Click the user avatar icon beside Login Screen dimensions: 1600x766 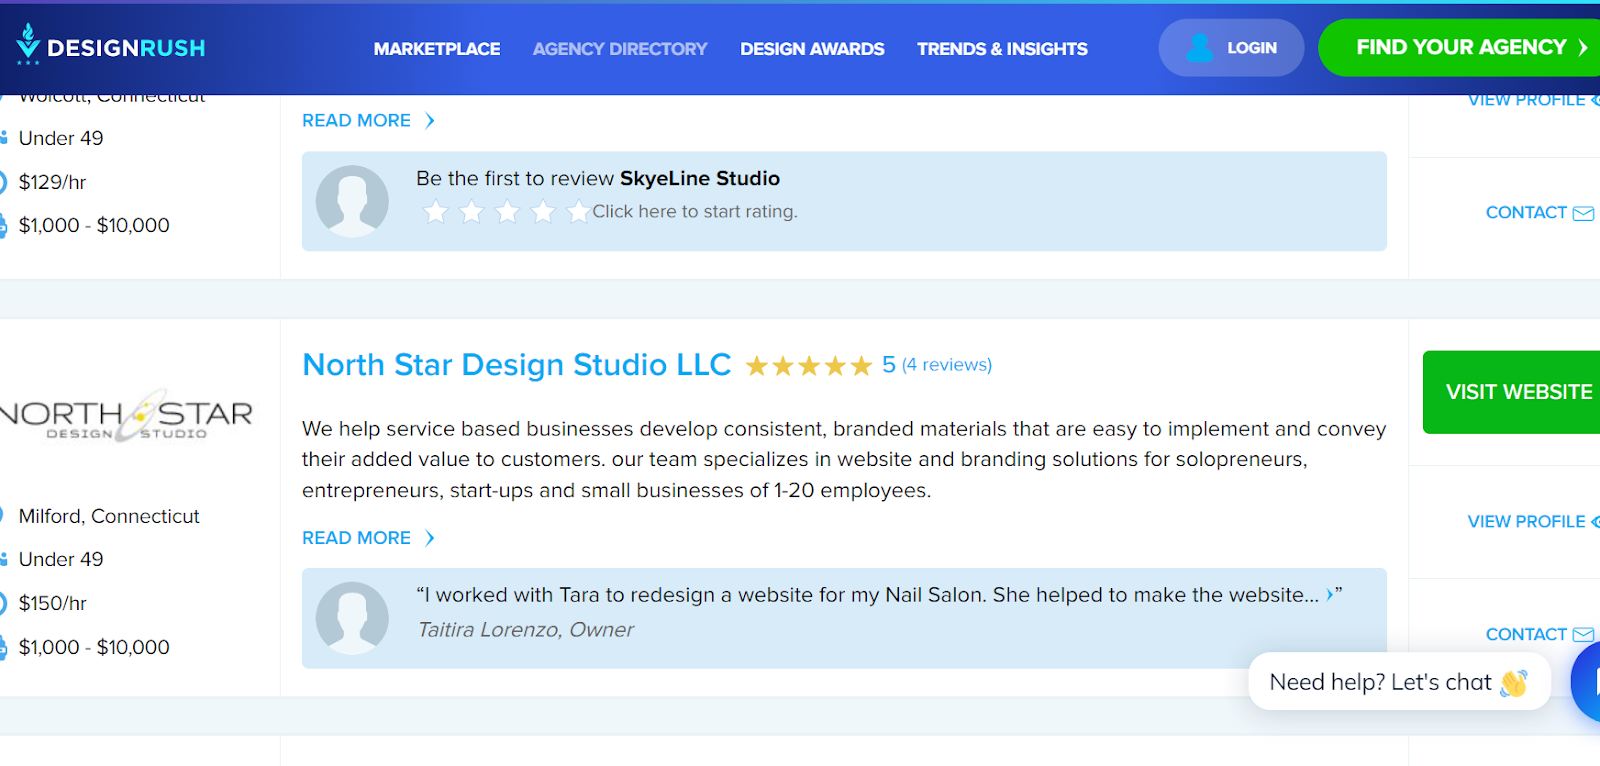point(1199,48)
